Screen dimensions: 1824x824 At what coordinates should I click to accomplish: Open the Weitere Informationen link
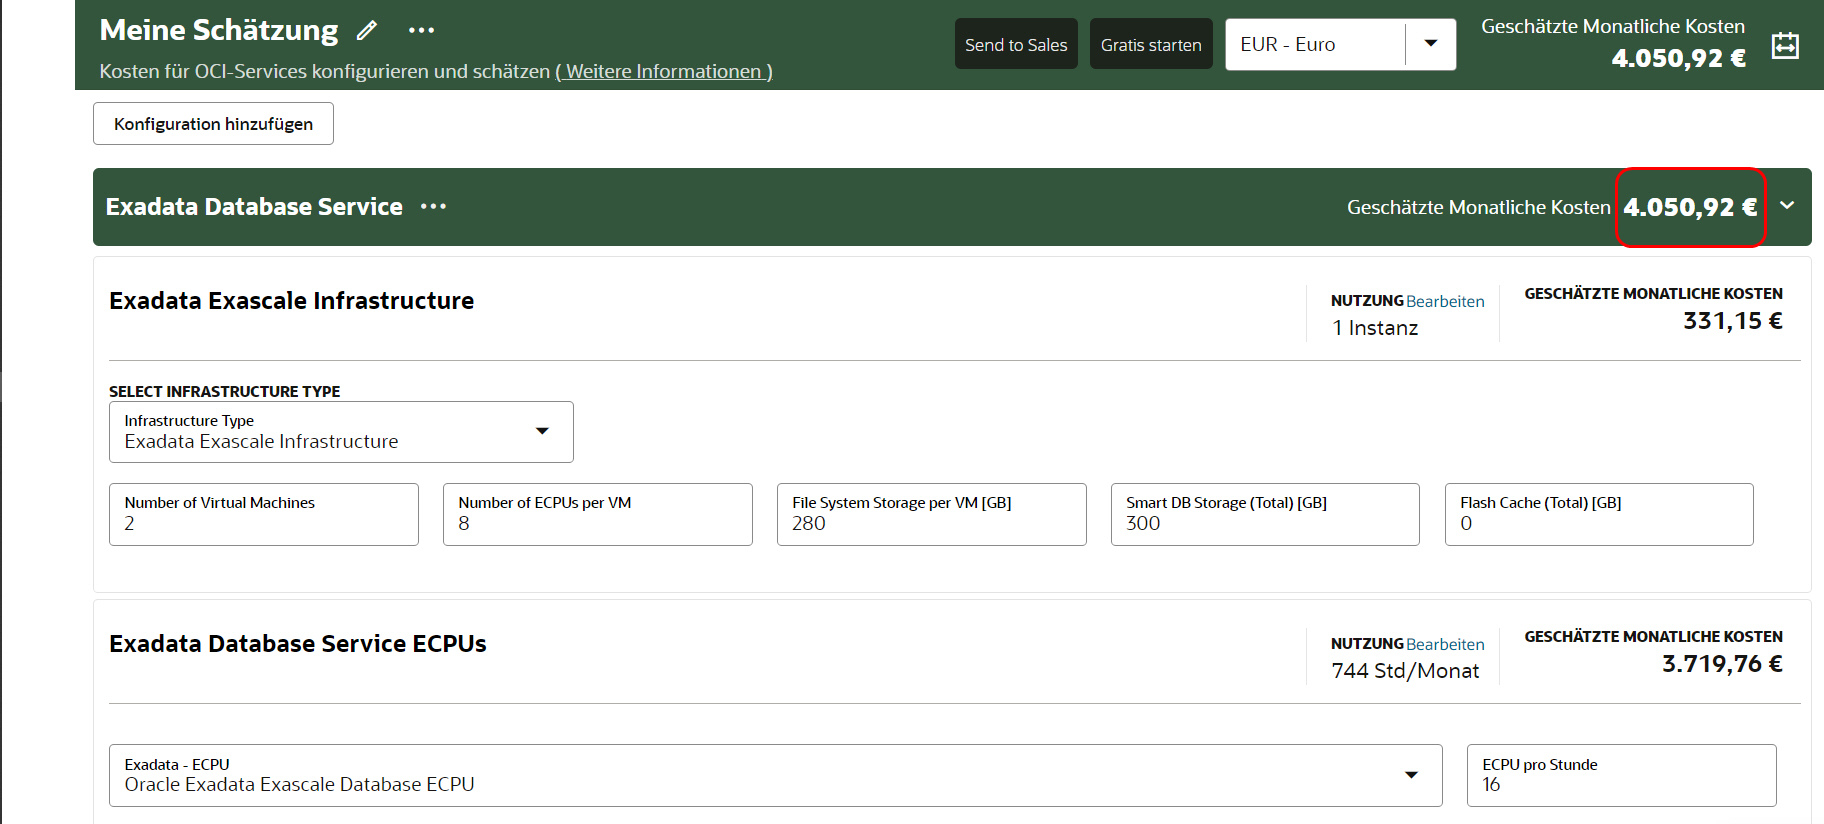(664, 72)
